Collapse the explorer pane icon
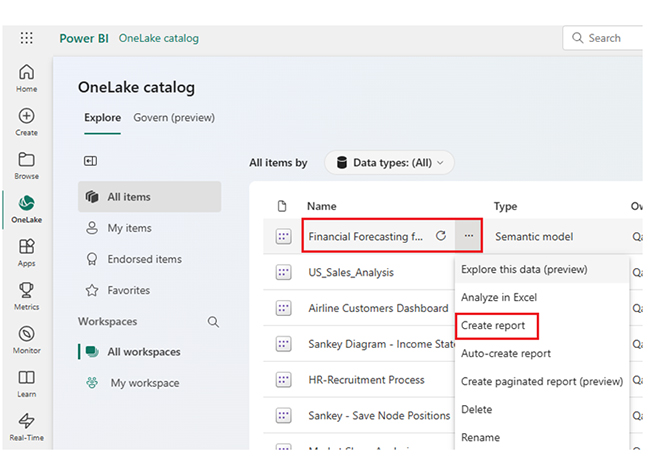 coord(90,161)
